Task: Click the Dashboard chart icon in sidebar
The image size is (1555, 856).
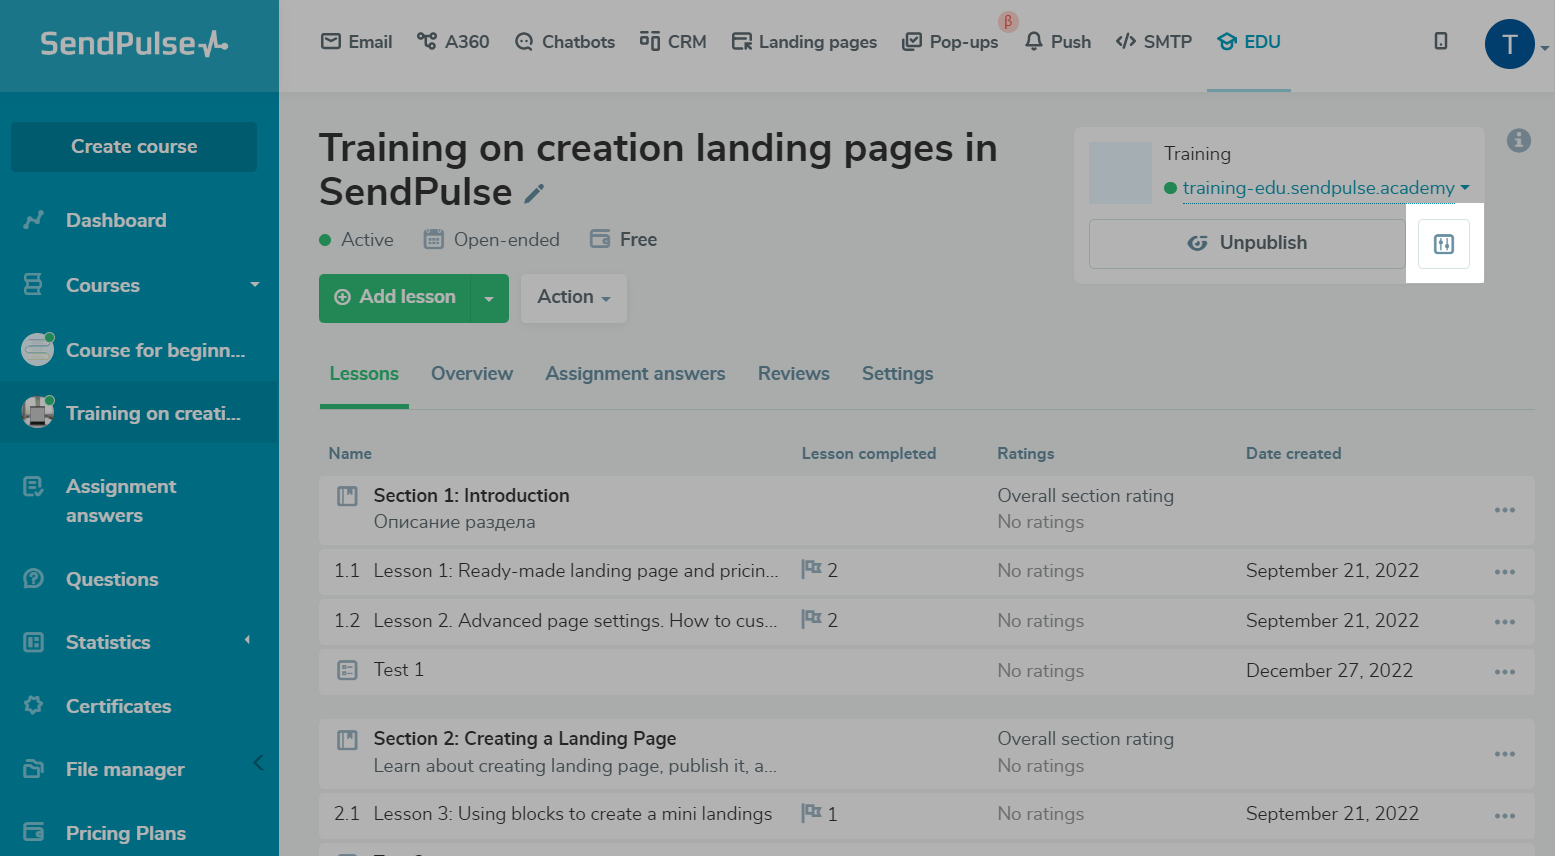Action: click(34, 220)
